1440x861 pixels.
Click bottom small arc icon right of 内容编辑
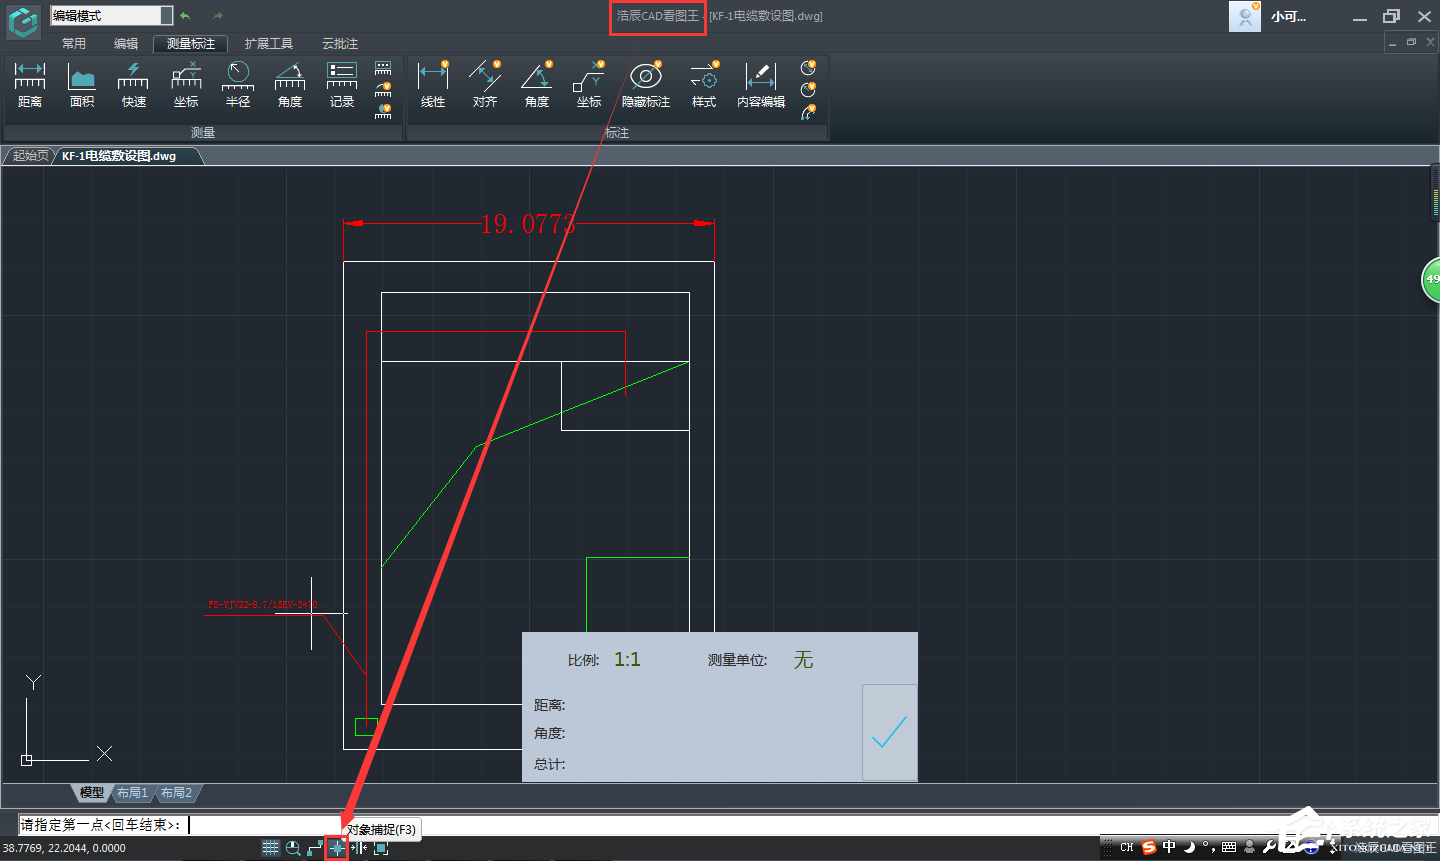pos(808,112)
